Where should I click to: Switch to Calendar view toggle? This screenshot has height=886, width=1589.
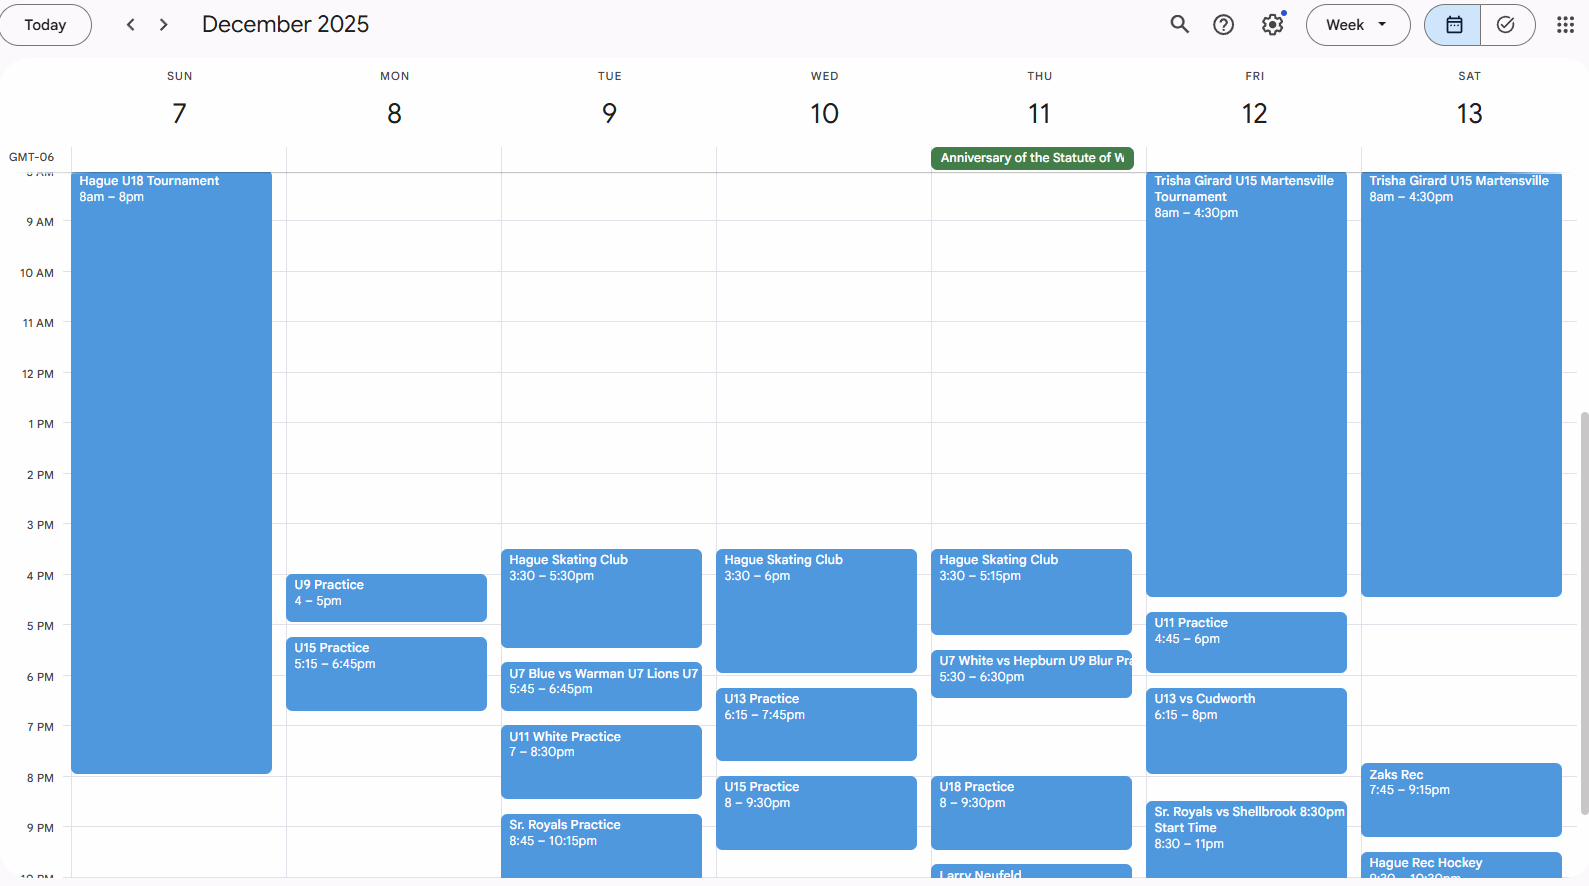tap(1453, 25)
